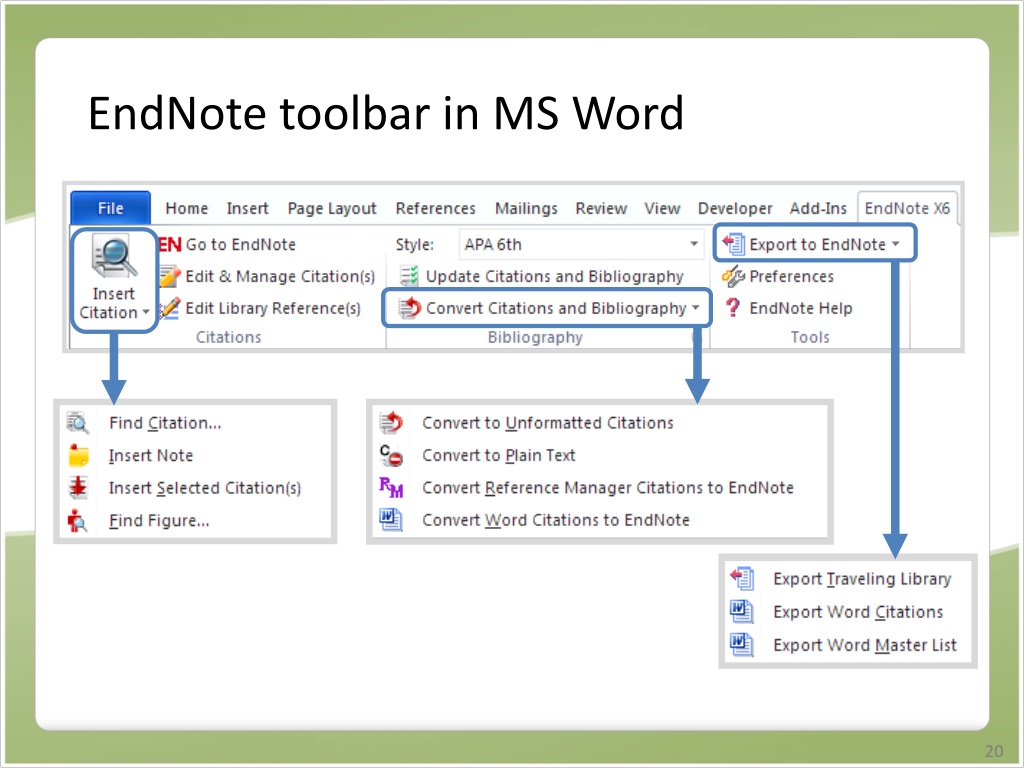Choose Insert Note menu entry
This screenshot has width=1024, height=768.
coord(151,455)
